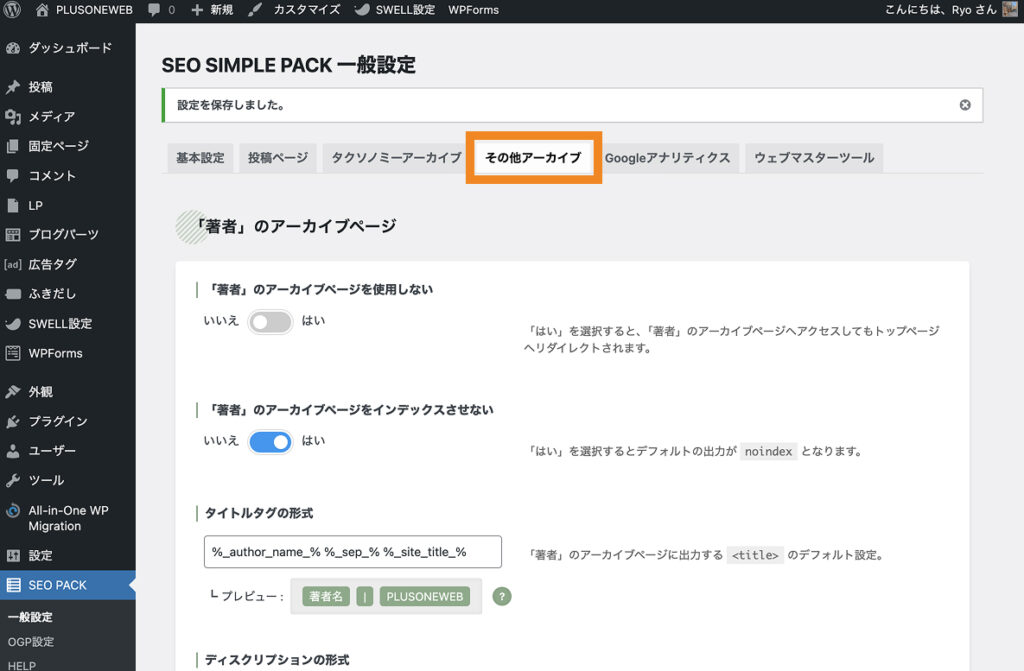Open the Users menu in sidebar
1024x671 pixels.
[x=51, y=451]
